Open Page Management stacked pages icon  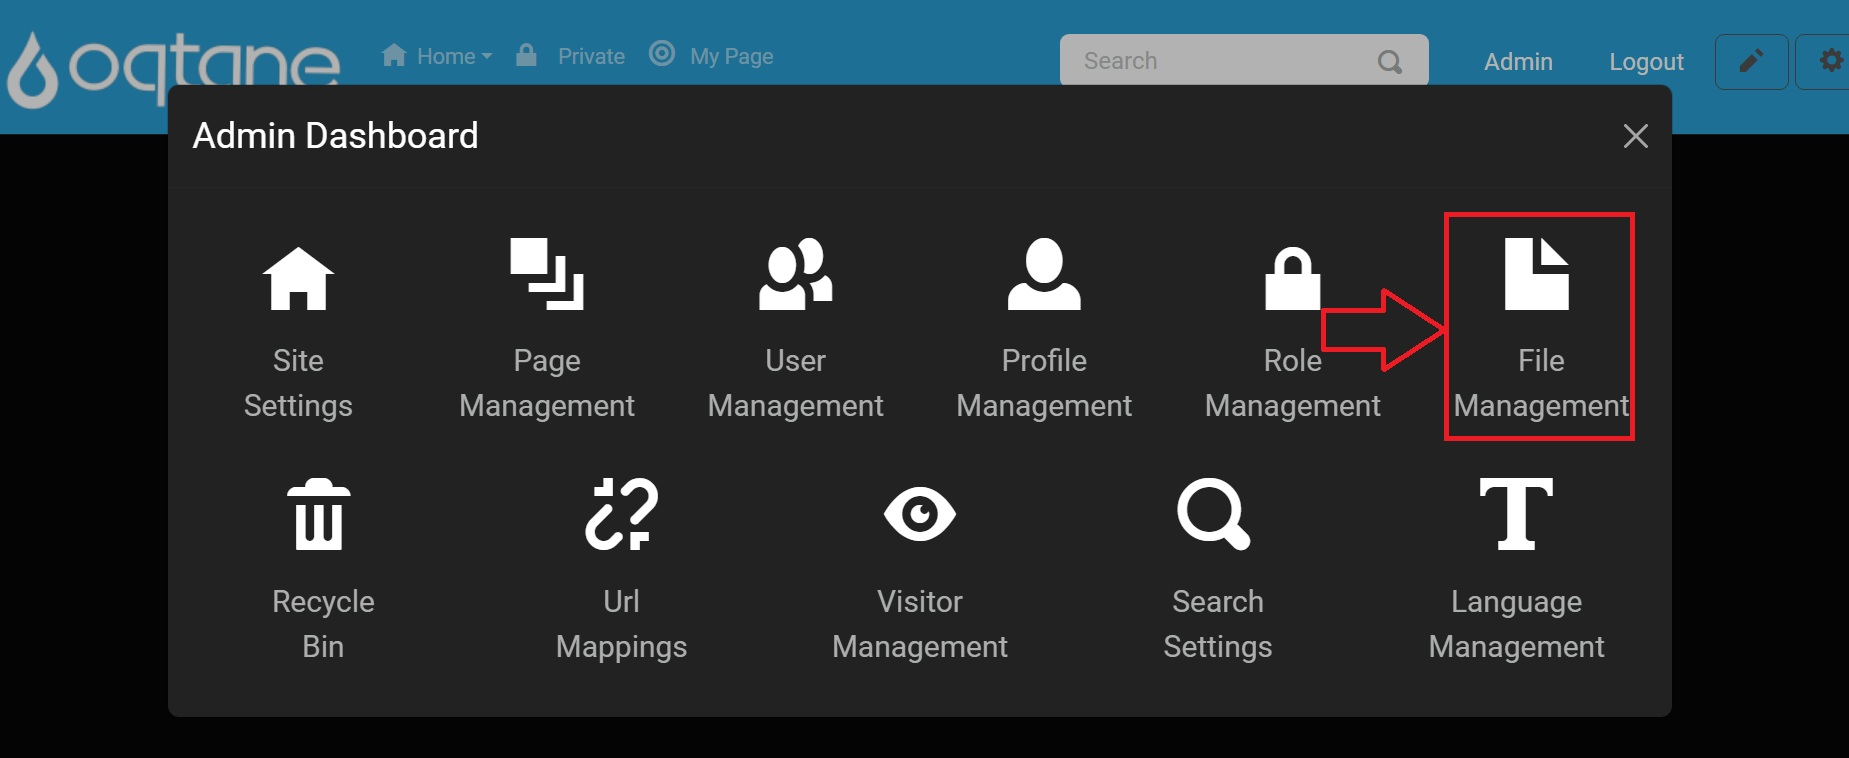click(x=547, y=274)
